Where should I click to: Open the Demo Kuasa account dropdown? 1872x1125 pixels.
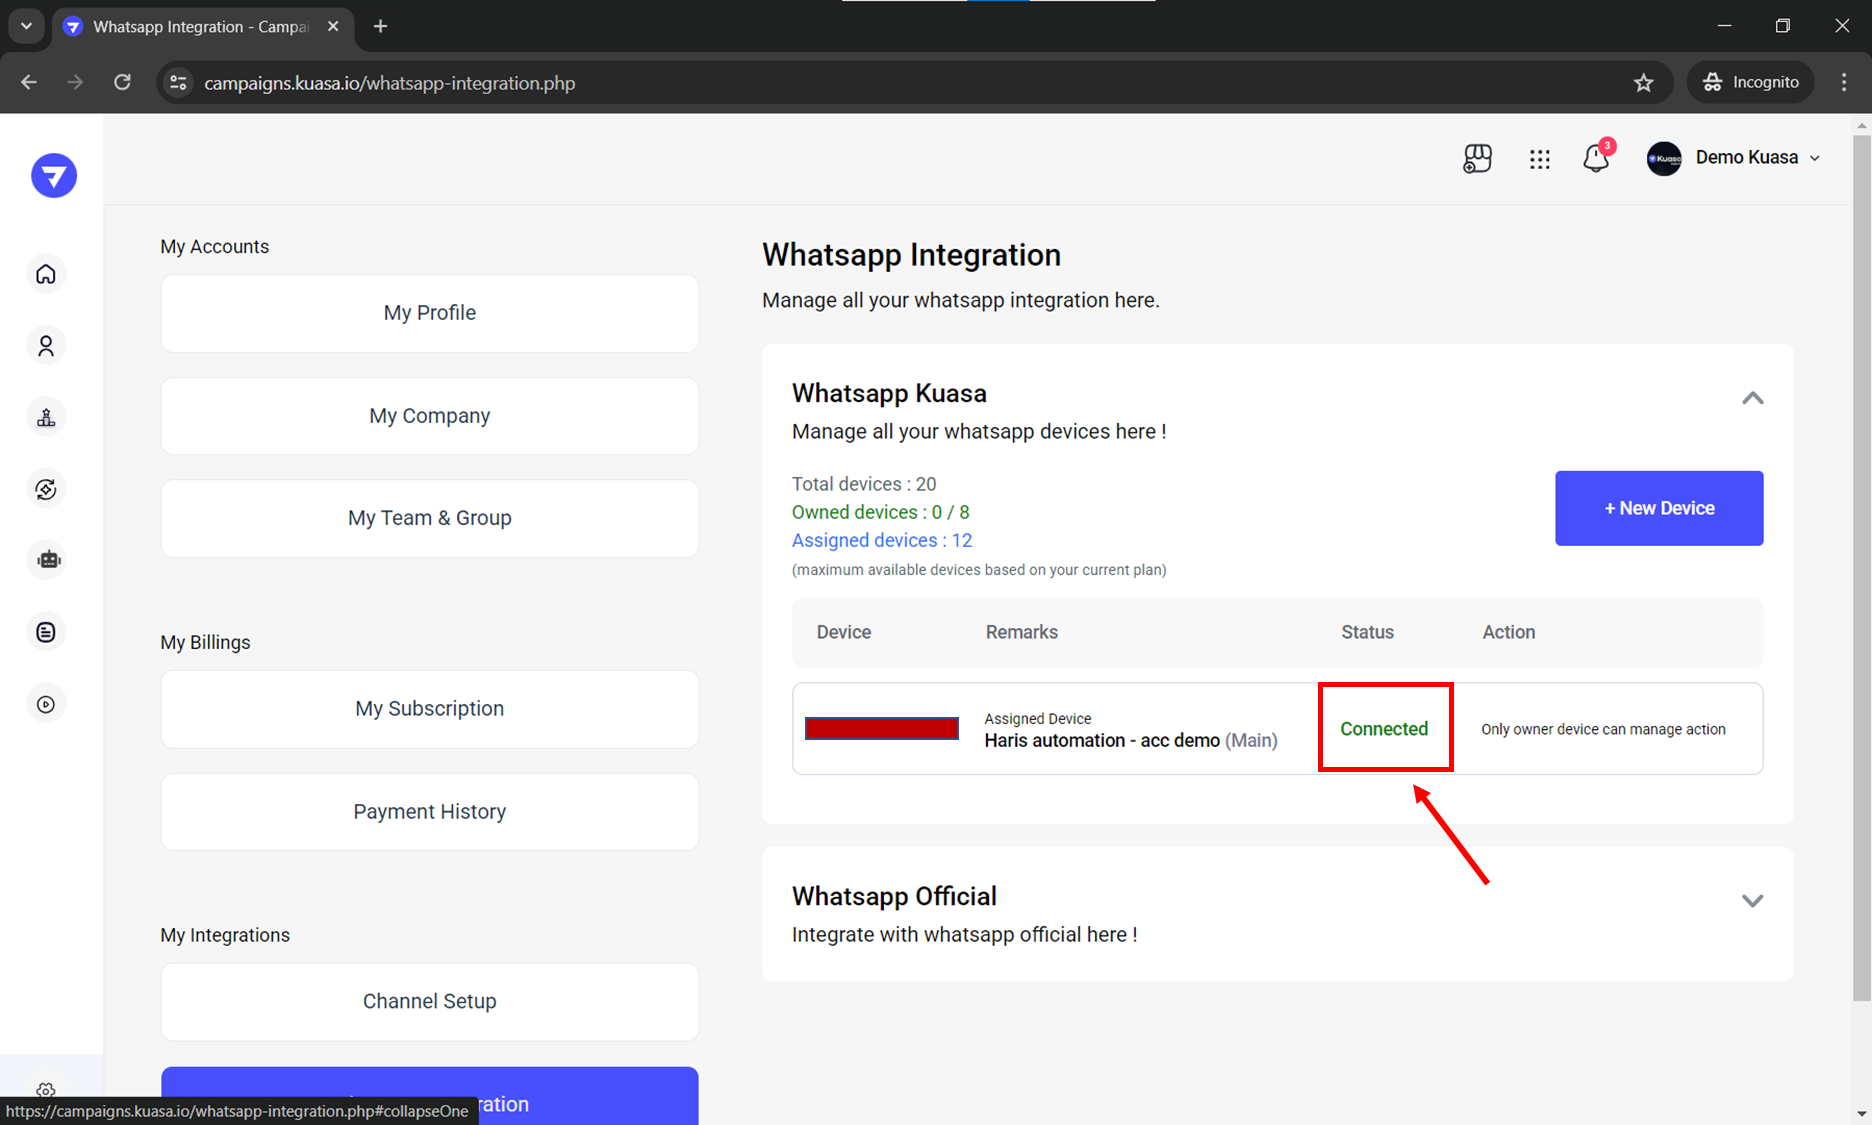click(1735, 158)
